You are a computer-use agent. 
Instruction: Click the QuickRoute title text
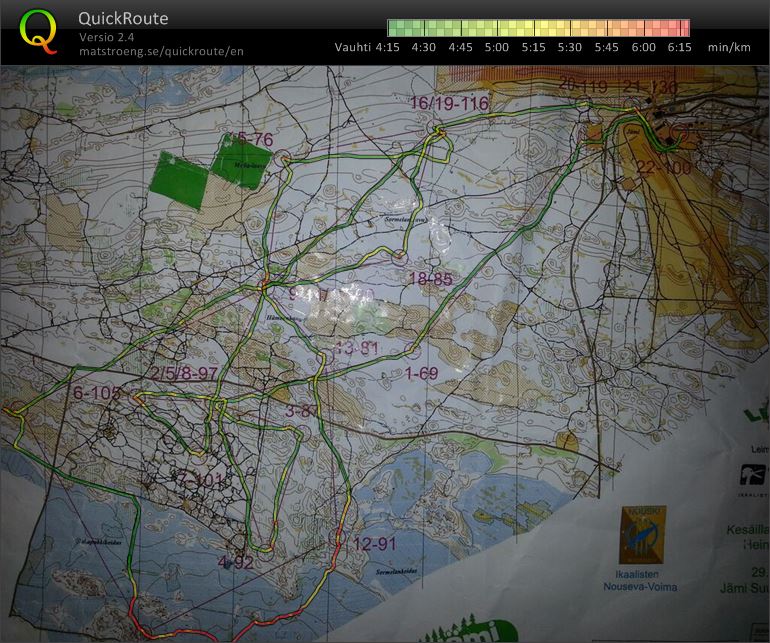[x=123, y=19]
